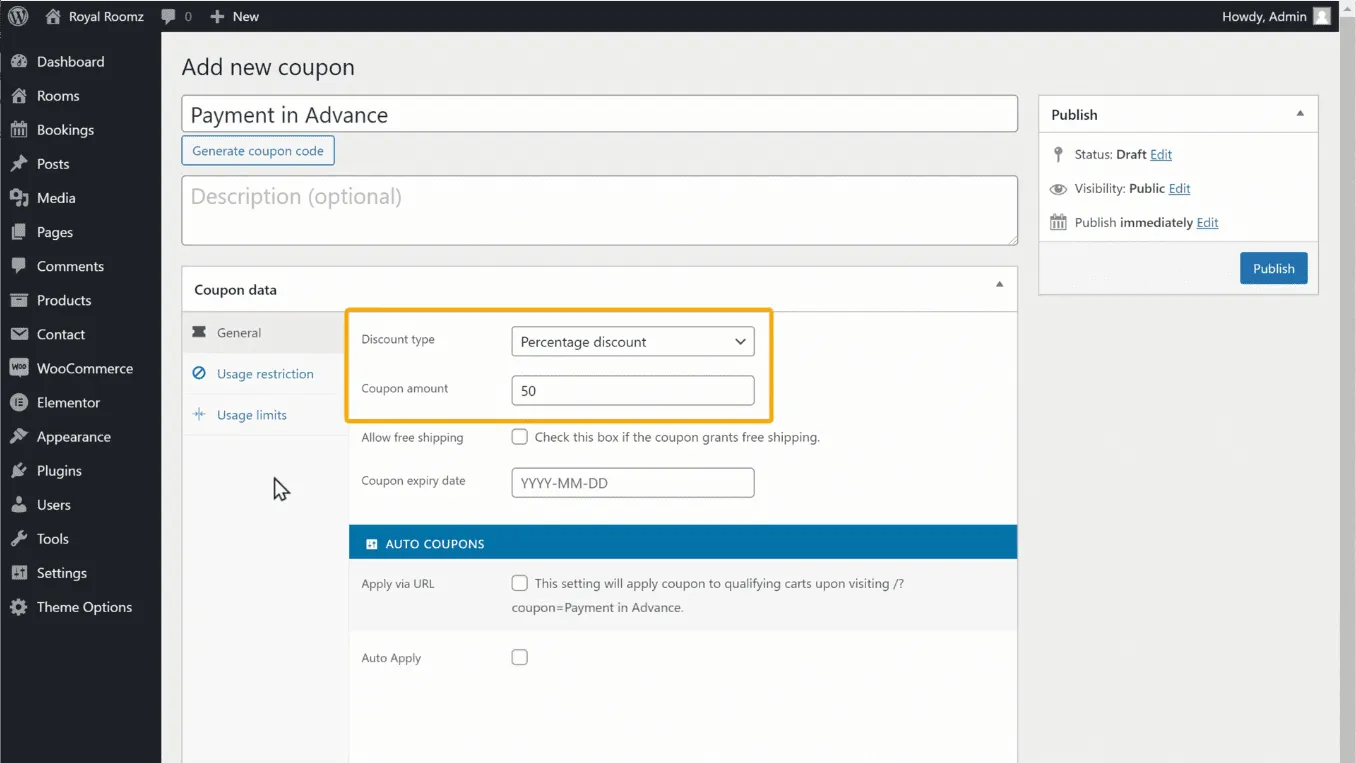
Task: Click the WooCommerce icon in sidebar
Action: (19, 368)
